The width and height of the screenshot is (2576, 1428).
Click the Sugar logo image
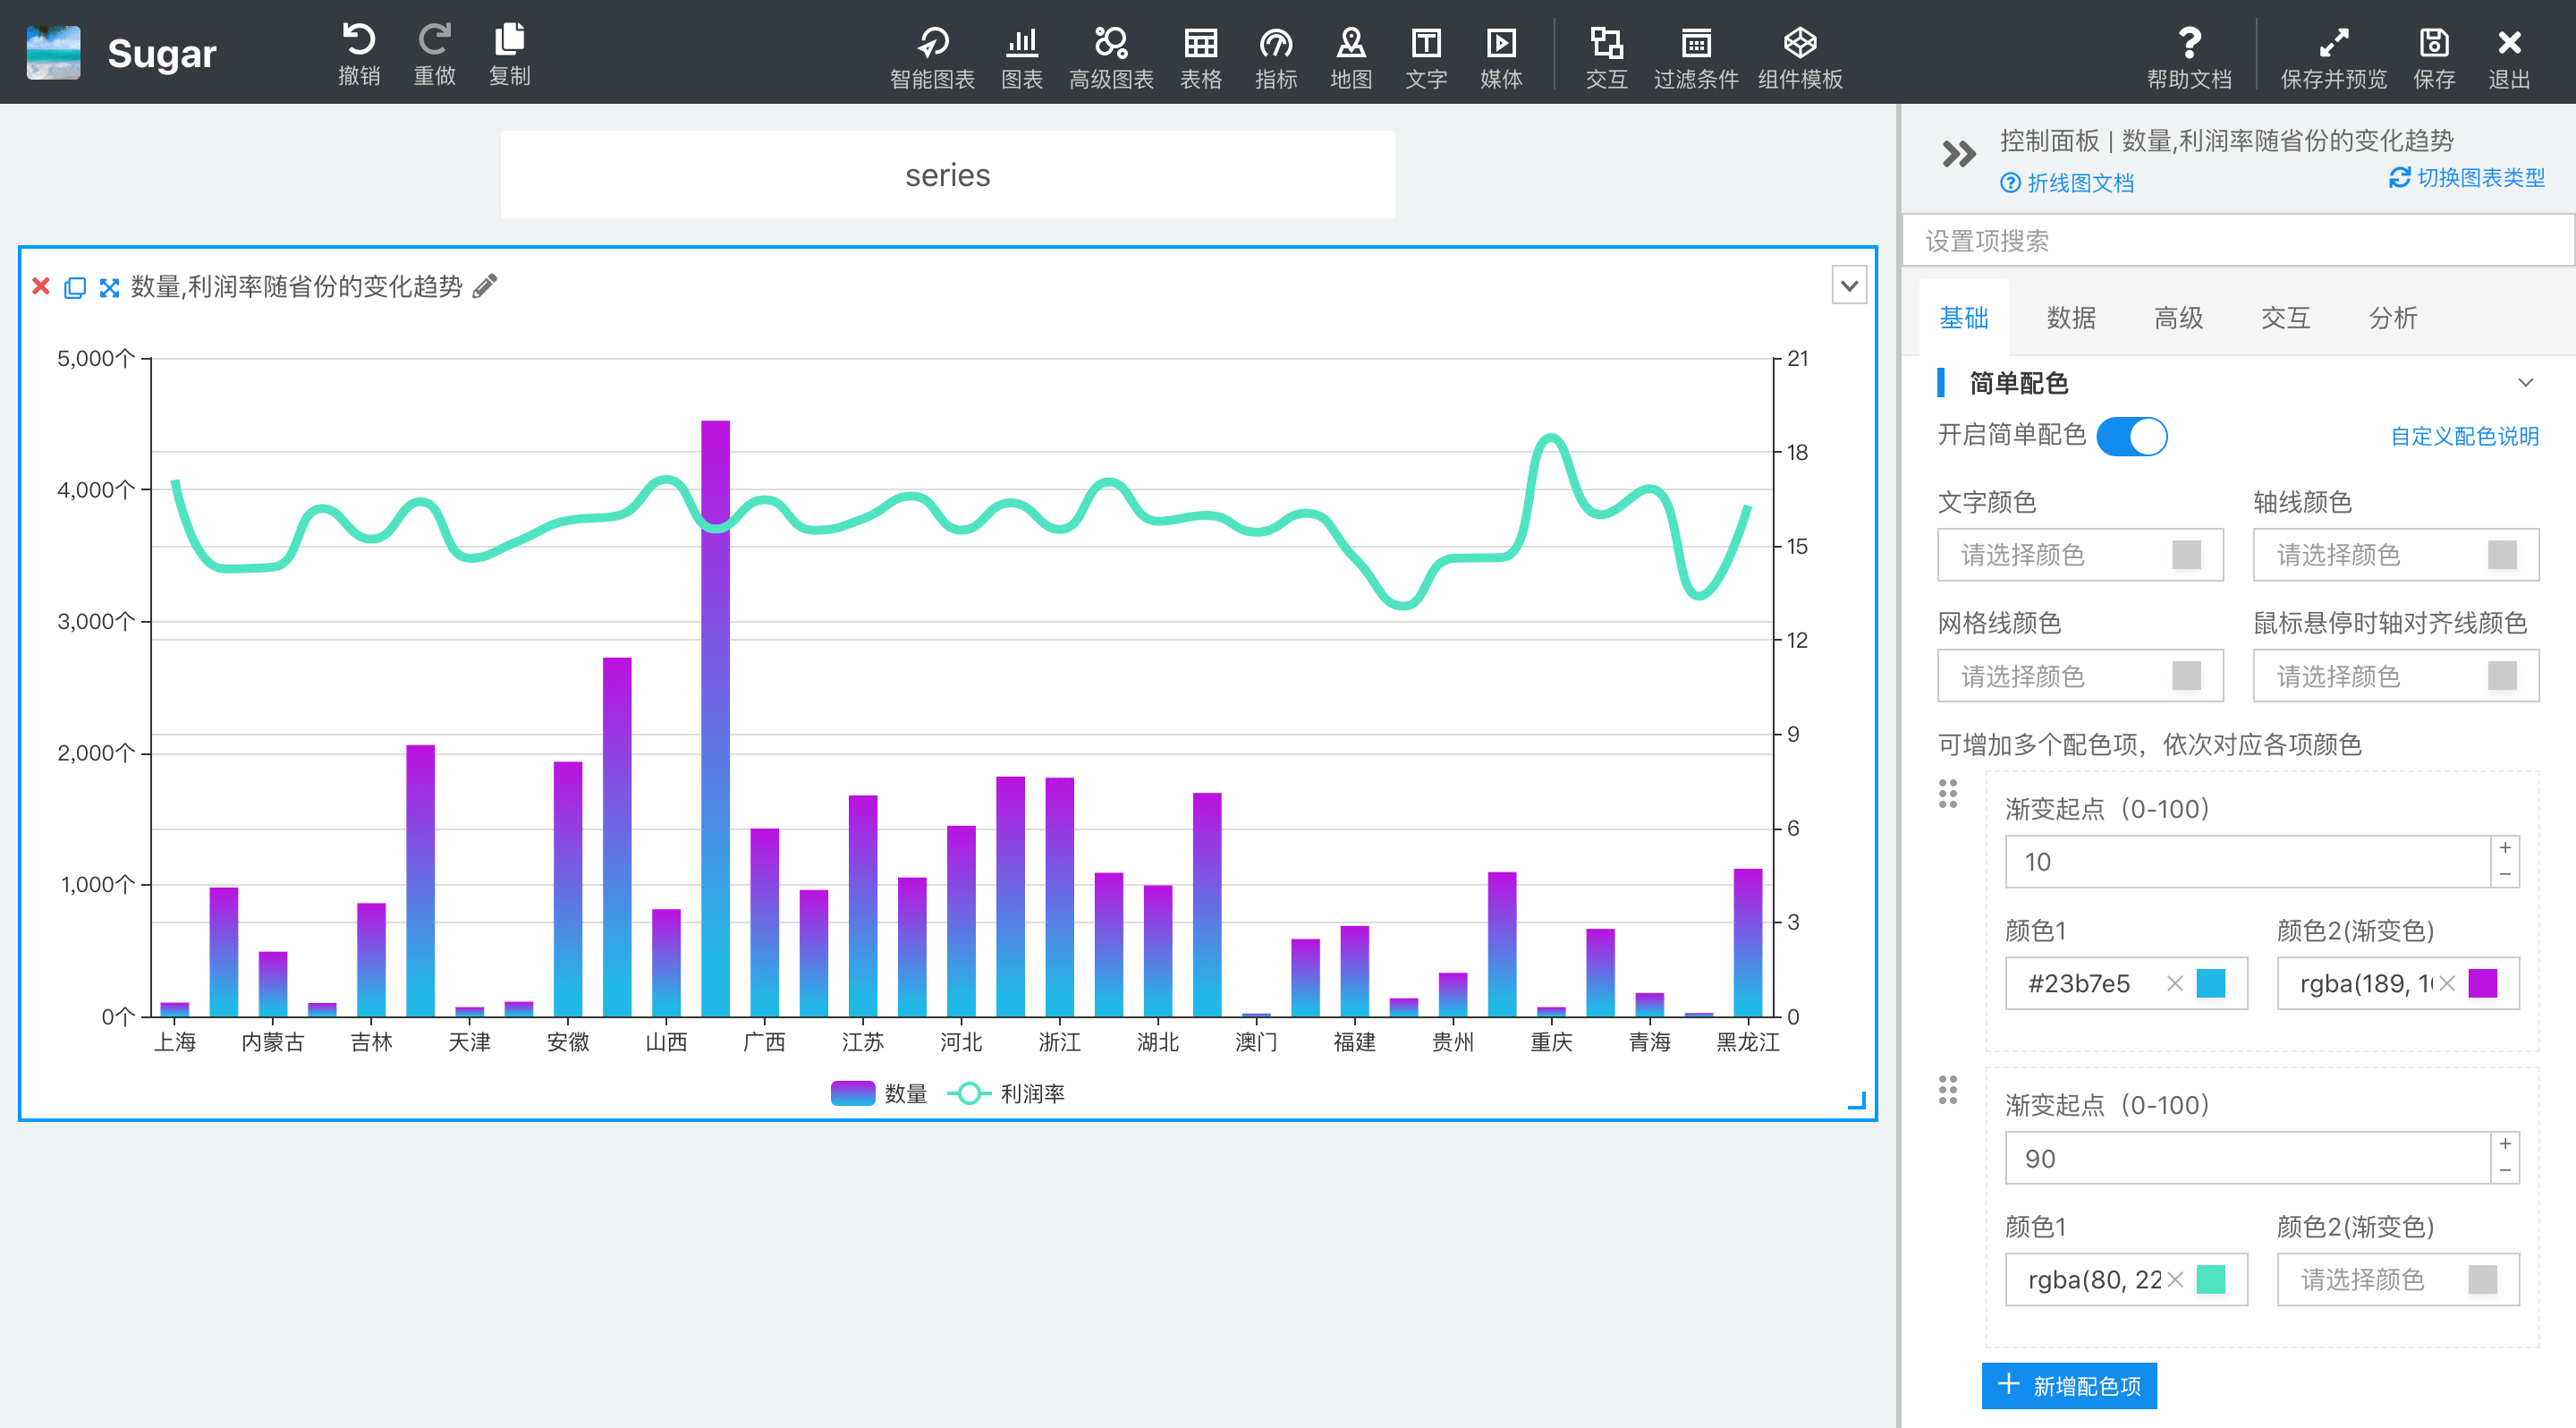click(53, 52)
